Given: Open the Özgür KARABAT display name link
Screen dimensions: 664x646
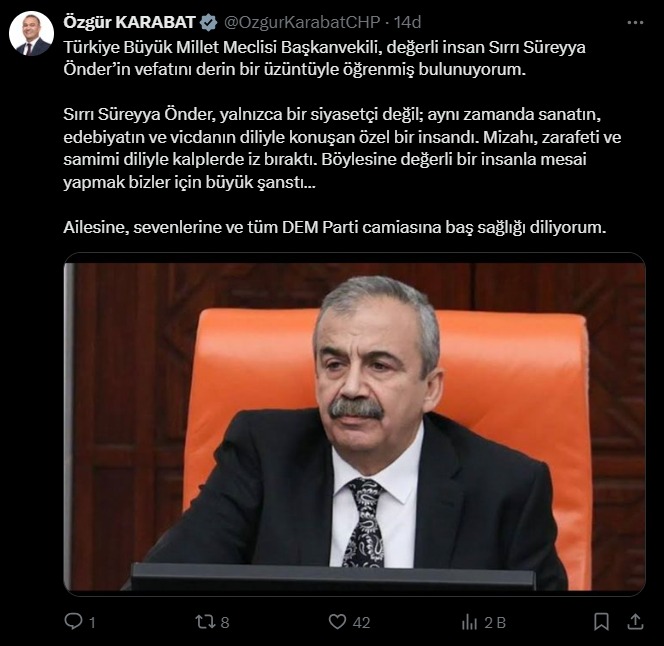Looking at the screenshot, I should click(x=129, y=22).
